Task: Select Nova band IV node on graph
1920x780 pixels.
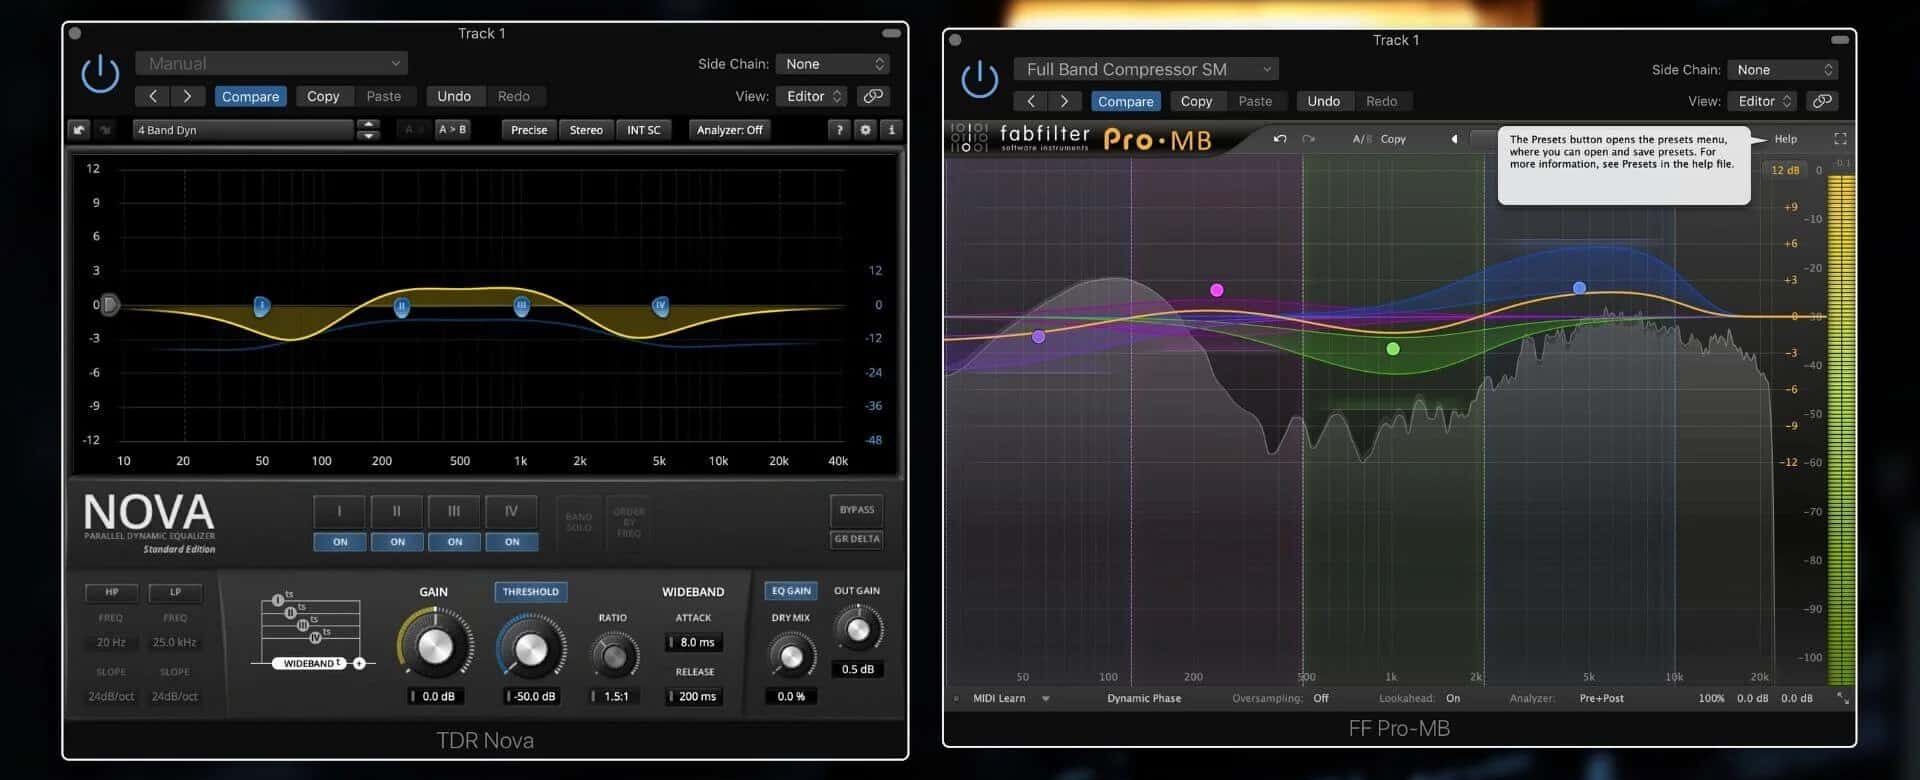Action: (x=660, y=306)
